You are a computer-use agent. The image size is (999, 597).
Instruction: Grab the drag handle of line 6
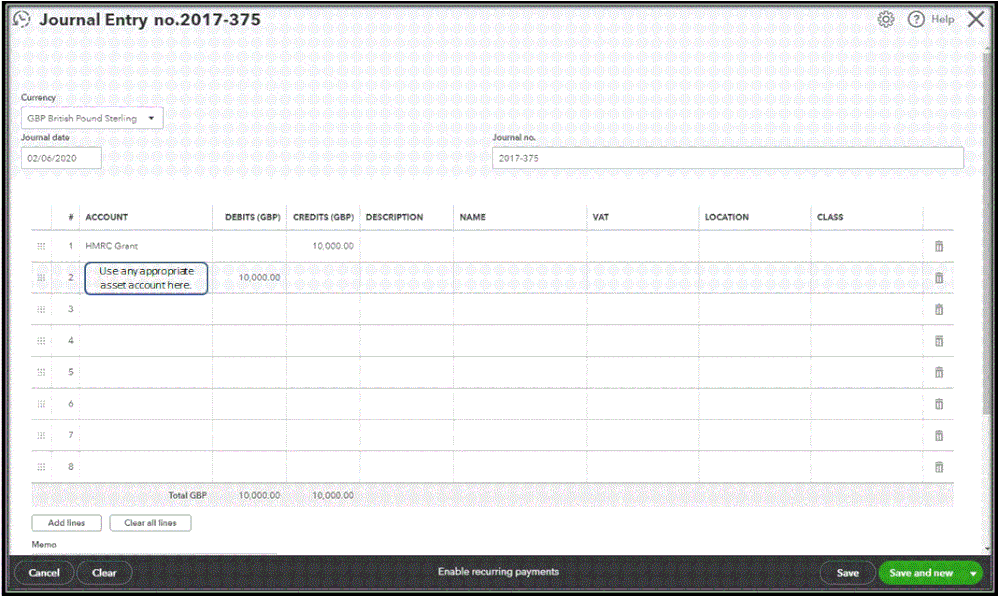41,404
